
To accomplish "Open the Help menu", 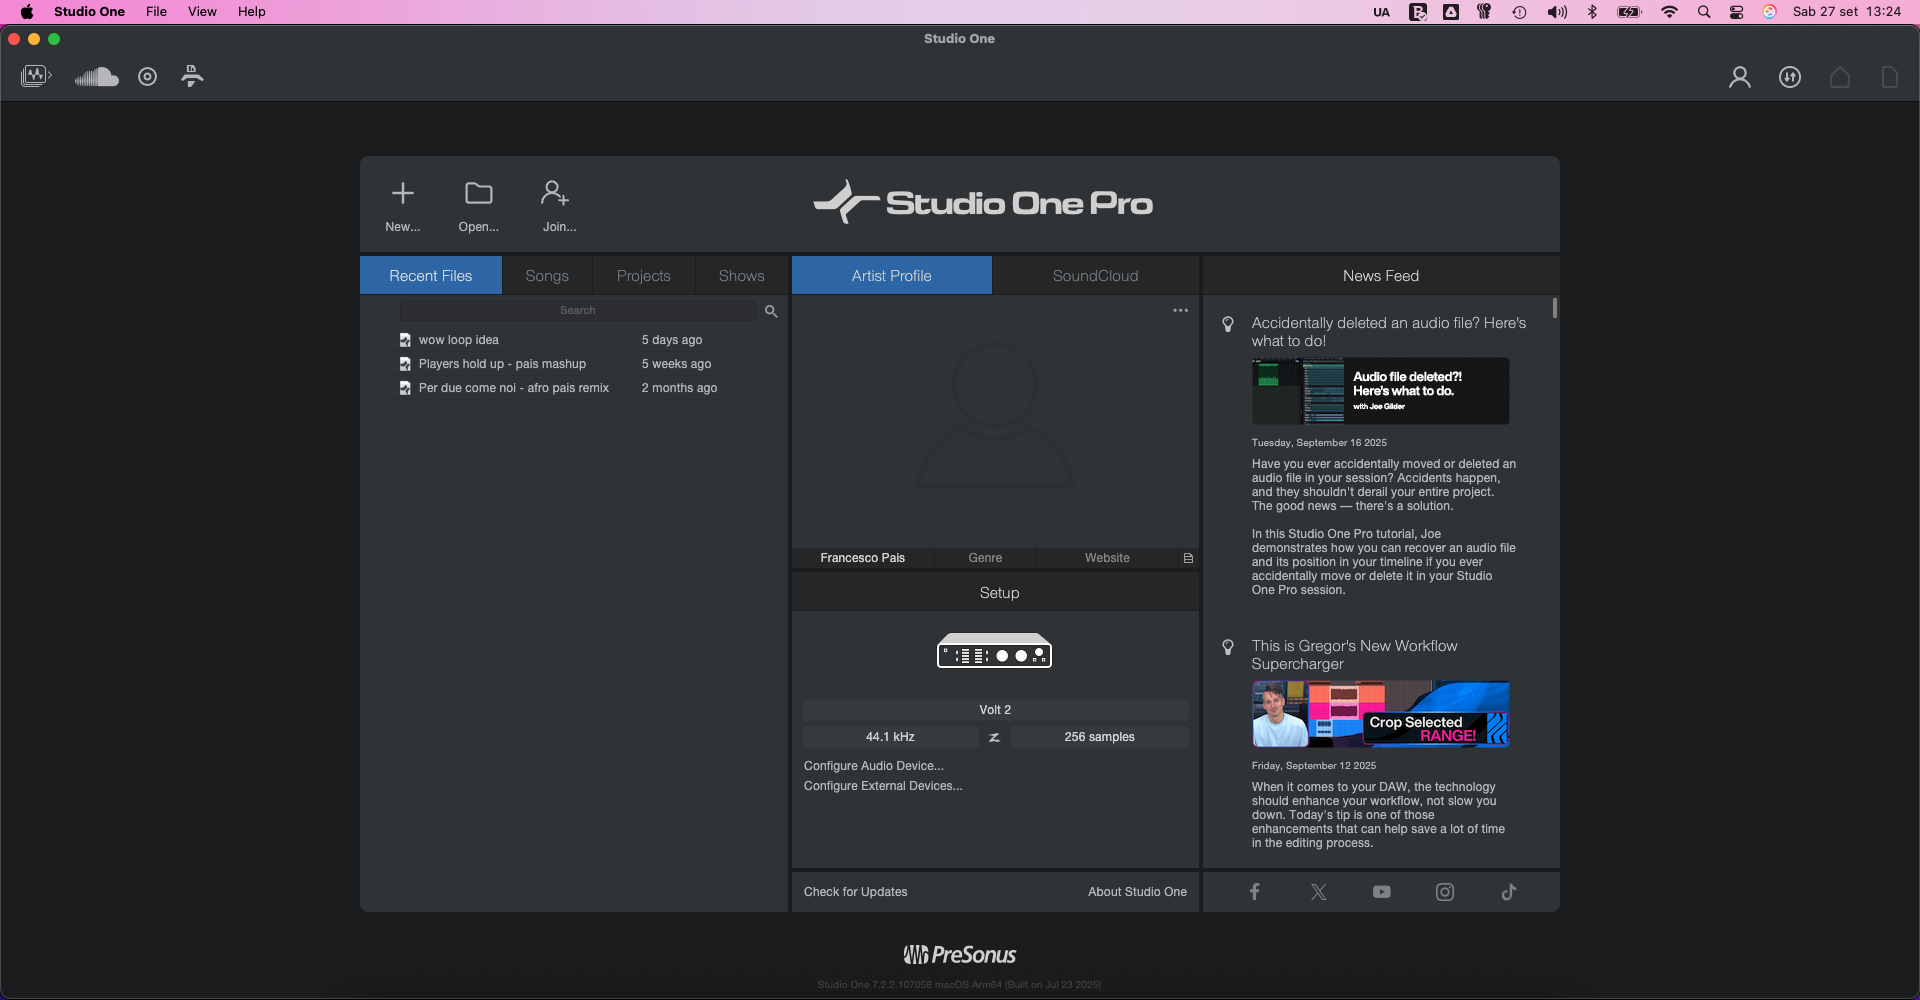I will pos(252,12).
